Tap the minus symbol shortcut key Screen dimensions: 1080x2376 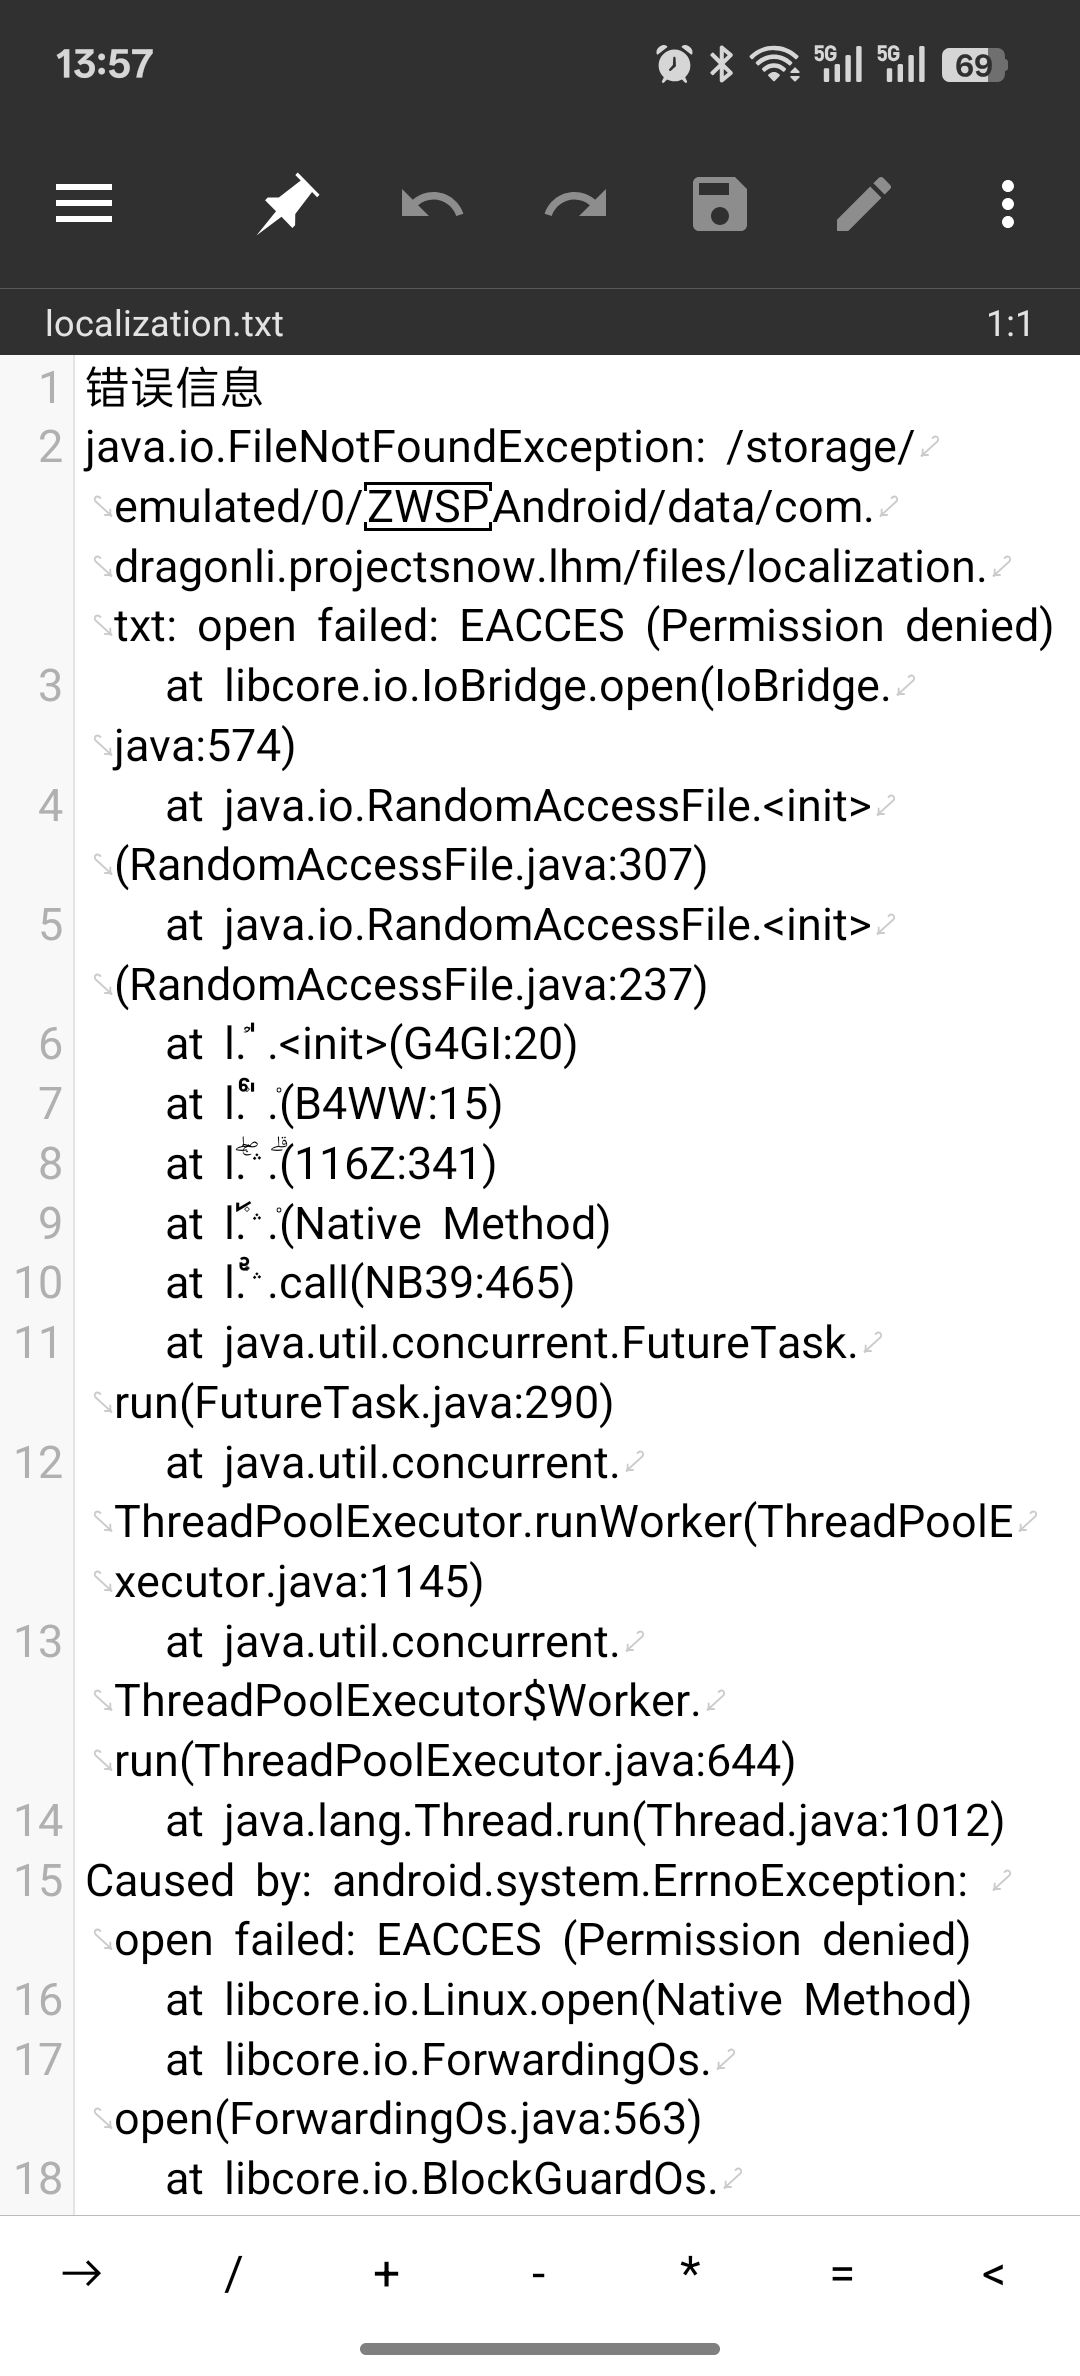538,2275
